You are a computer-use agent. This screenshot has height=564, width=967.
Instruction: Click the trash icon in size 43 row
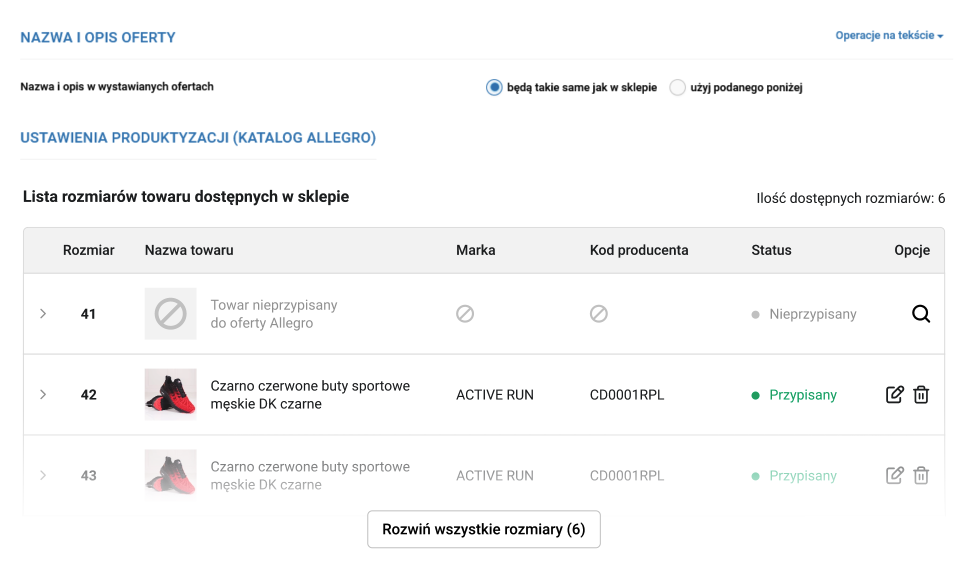point(921,476)
